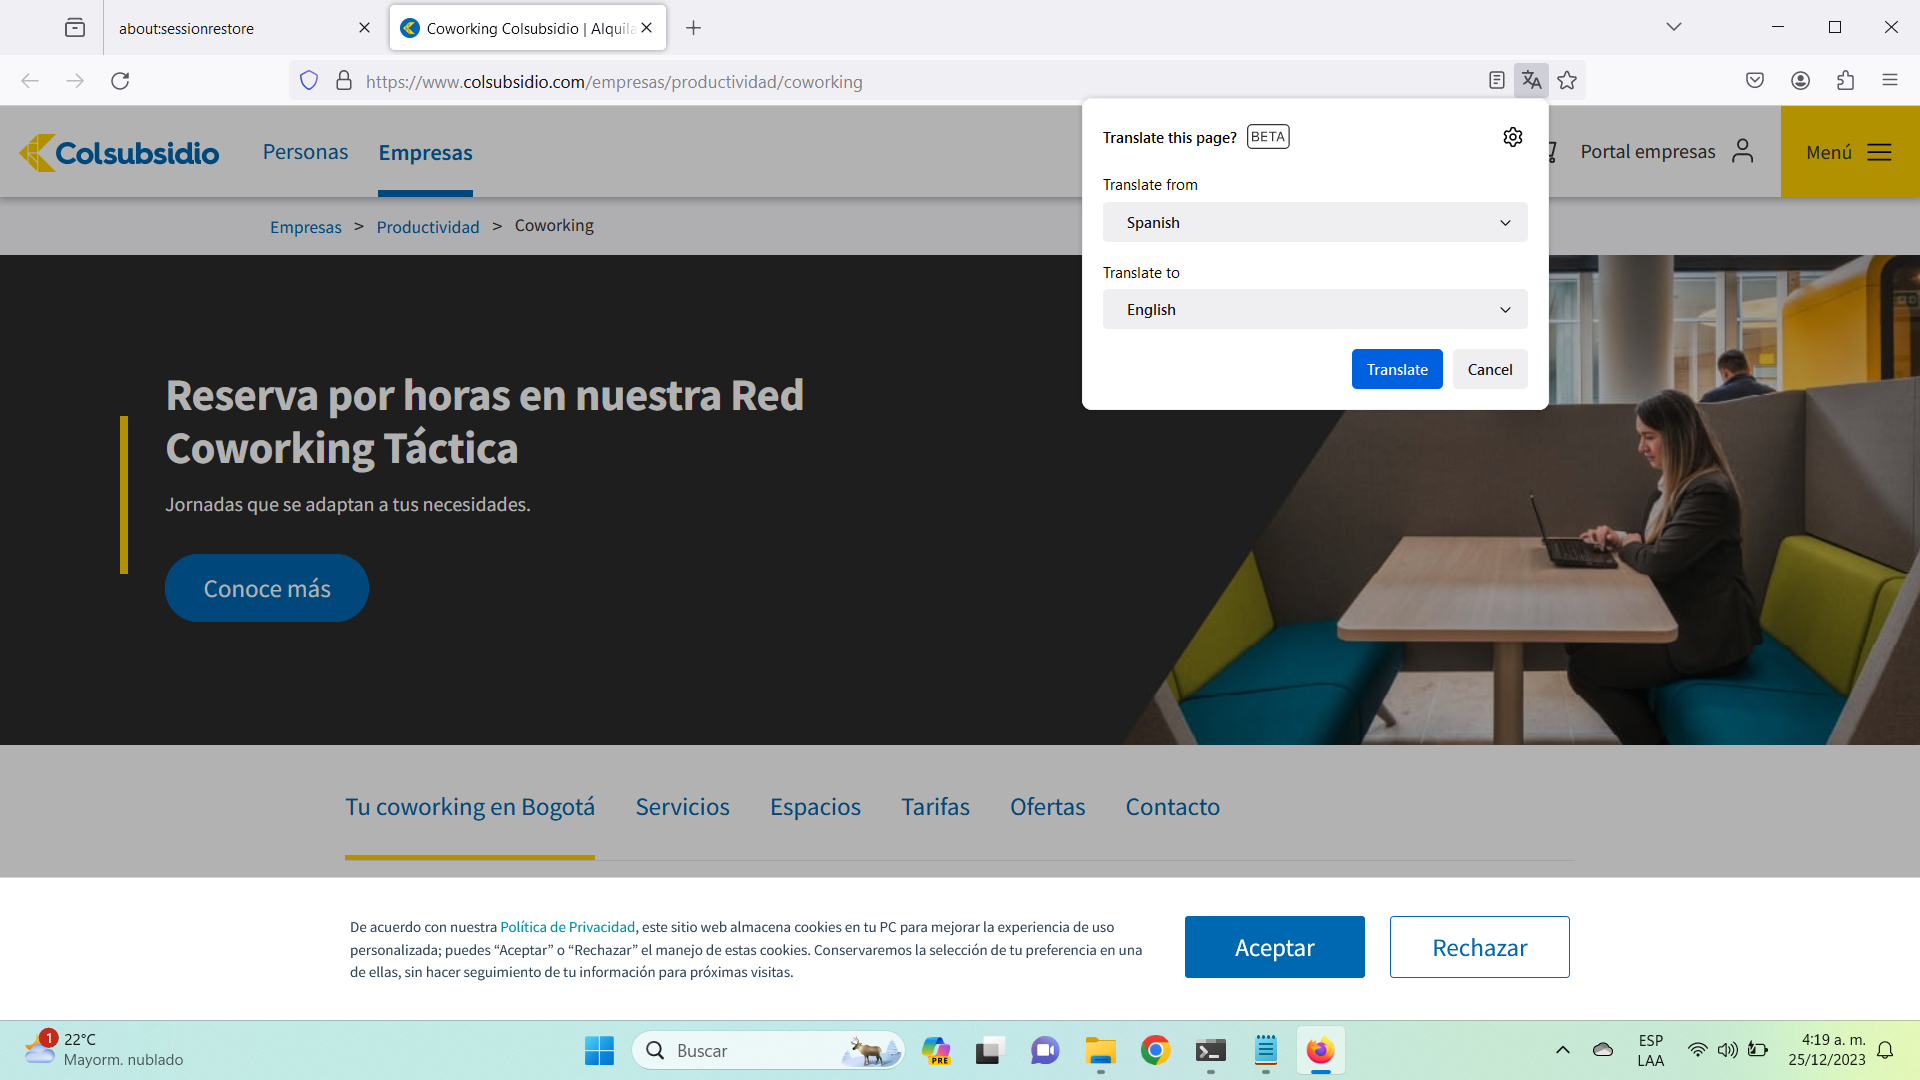This screenshot has width=1920, height=1080.
Task: Click the address bar URL field
Action: (x=900, y=82)
